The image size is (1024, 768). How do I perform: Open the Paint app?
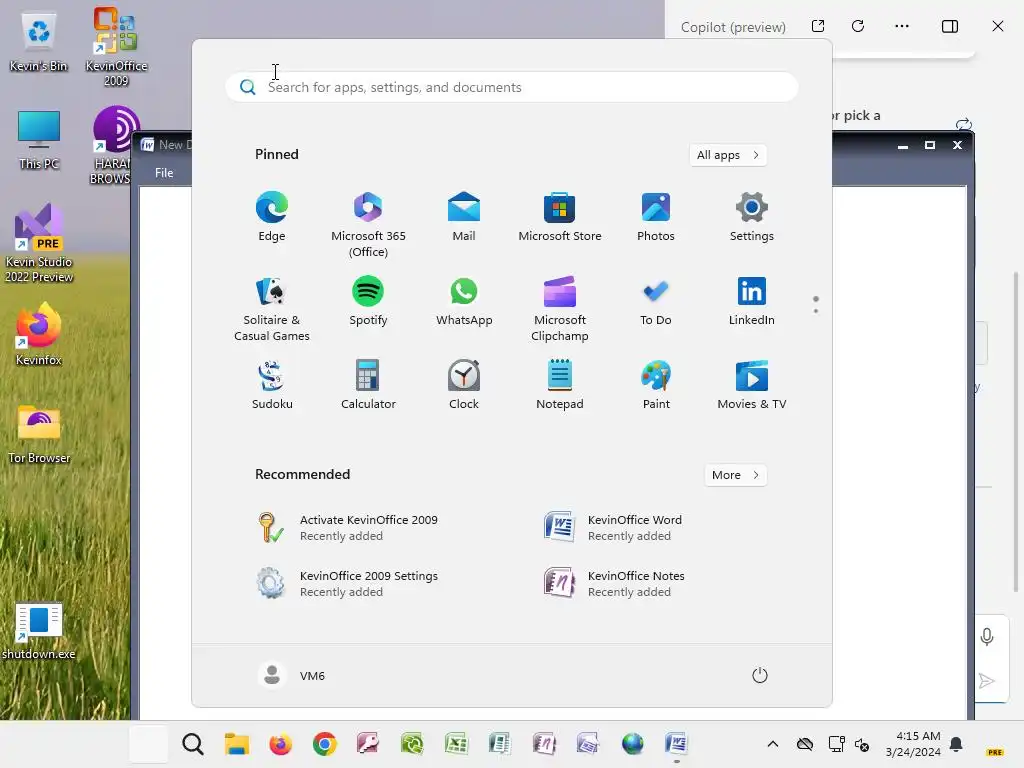pos(656,385)
